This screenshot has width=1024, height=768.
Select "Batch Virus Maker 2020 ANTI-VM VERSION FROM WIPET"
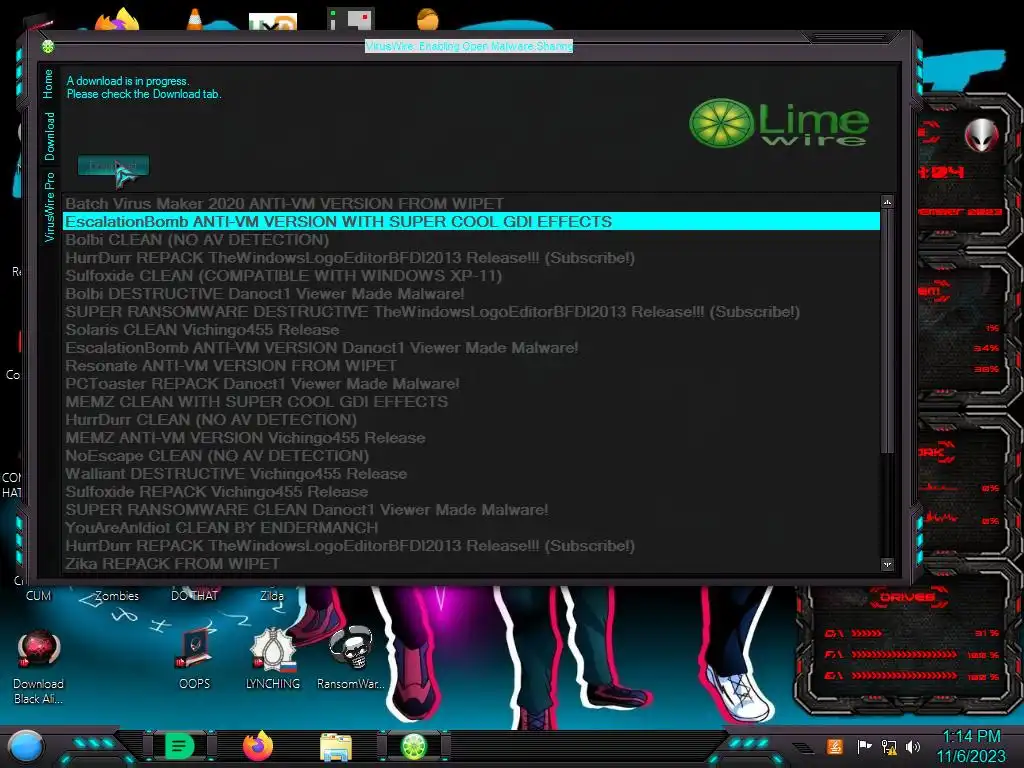tap(471, 204)
